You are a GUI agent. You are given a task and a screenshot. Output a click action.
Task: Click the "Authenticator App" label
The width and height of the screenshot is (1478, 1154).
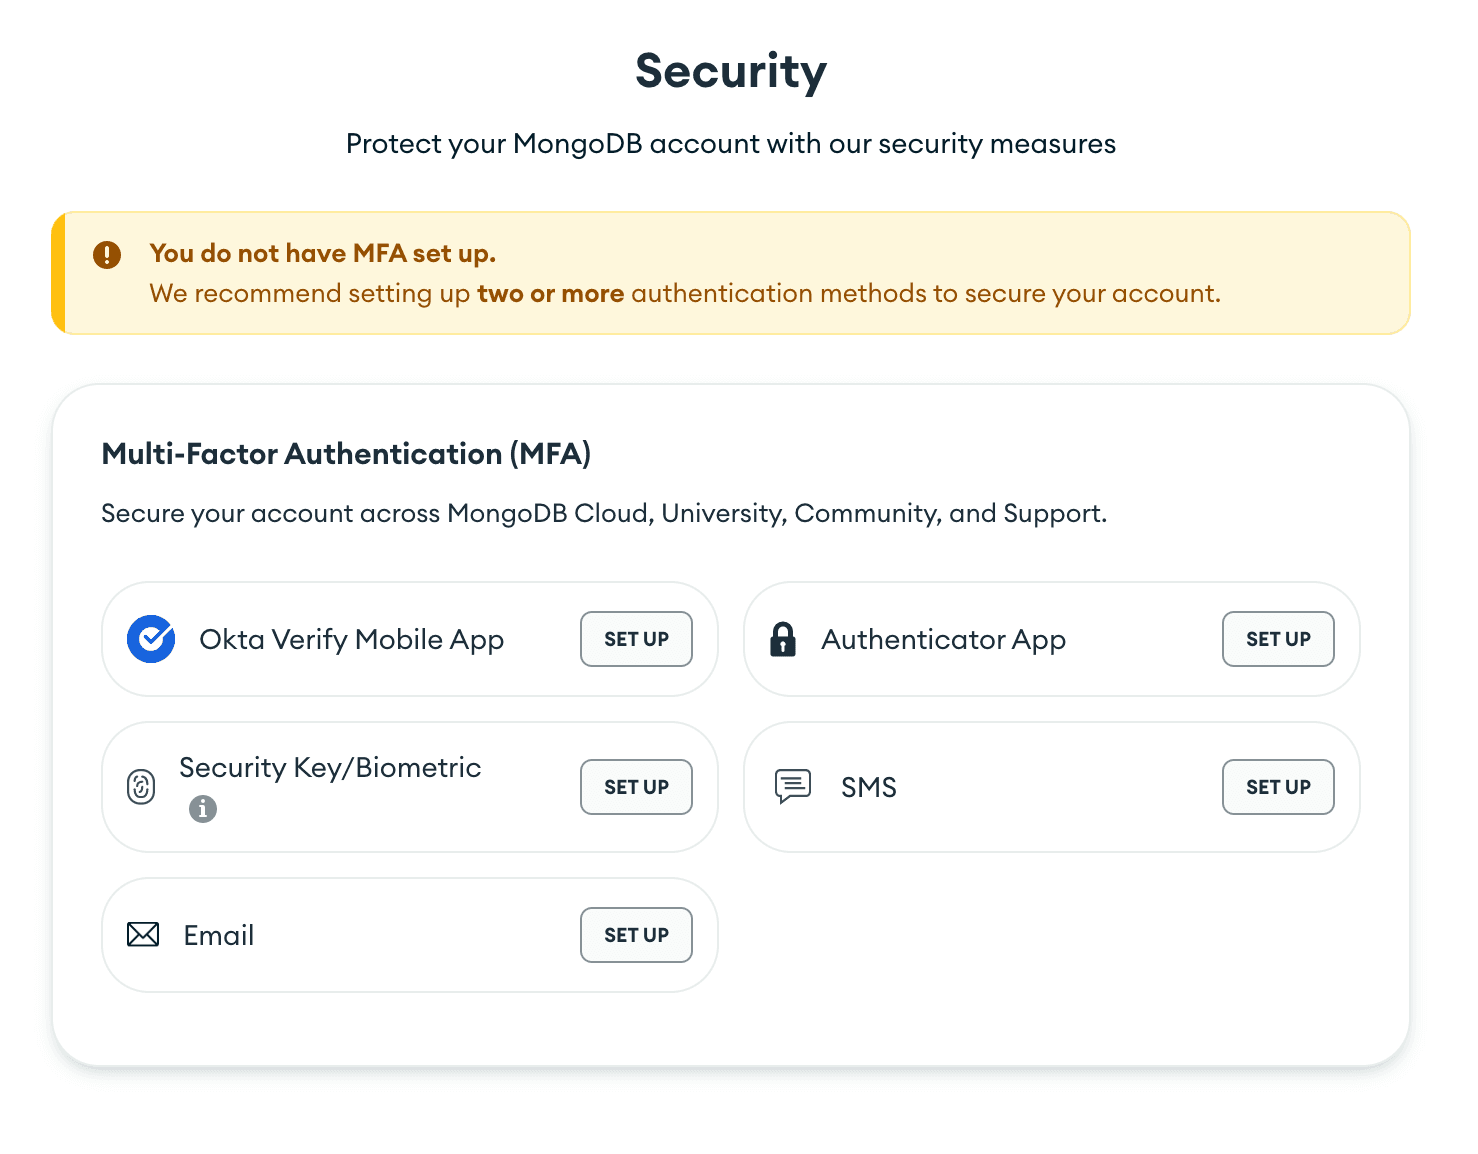[944, 640]
